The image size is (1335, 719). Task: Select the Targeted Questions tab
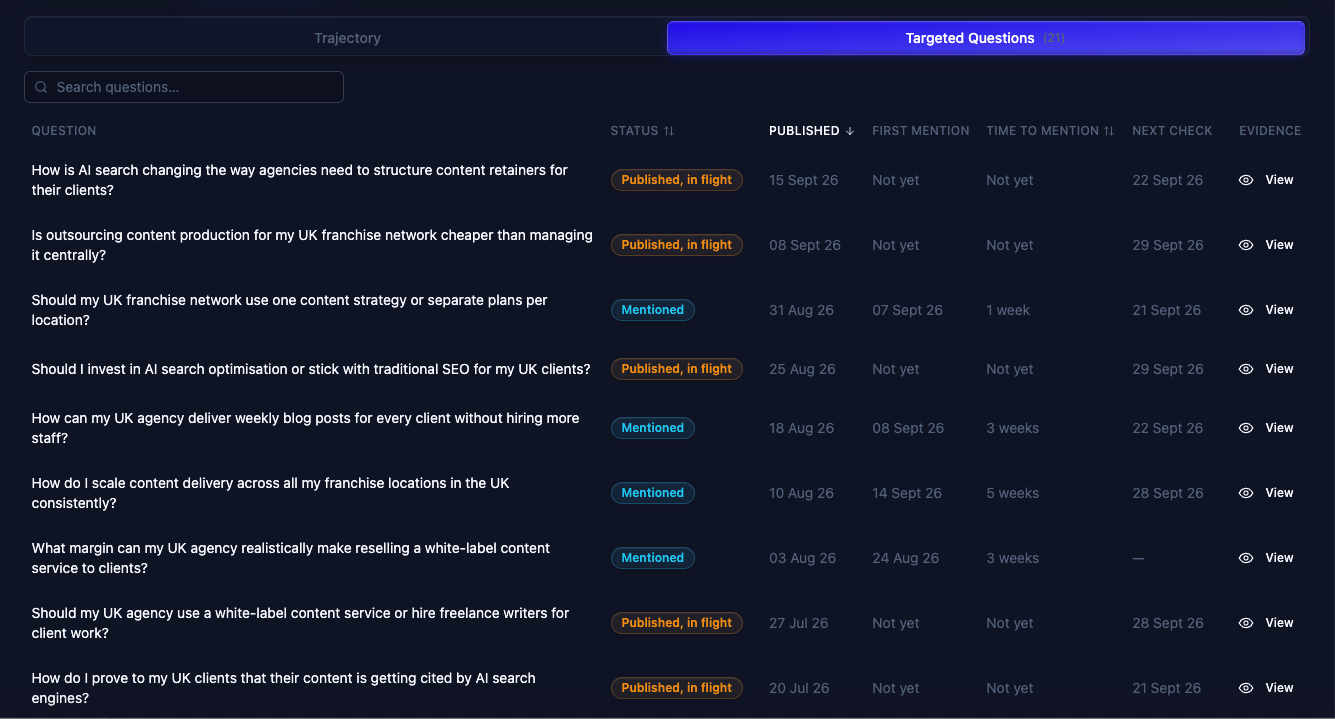point(986,38)
